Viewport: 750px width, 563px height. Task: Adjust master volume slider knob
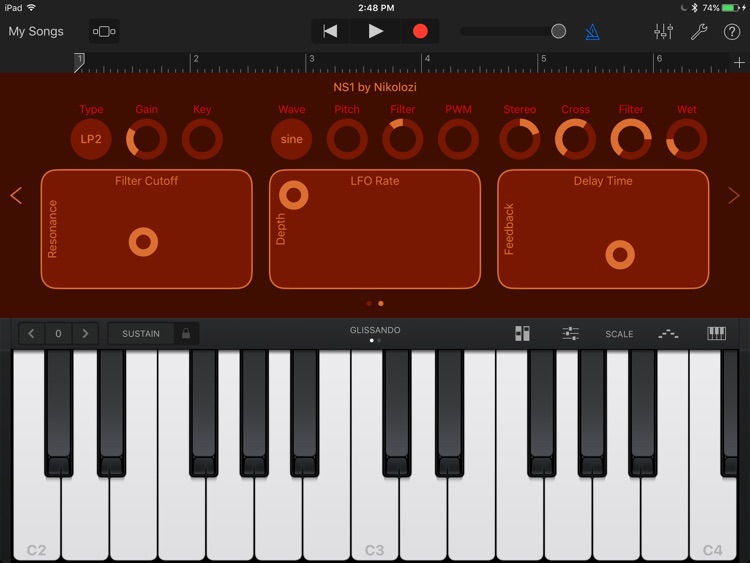(x=558, y=32)
